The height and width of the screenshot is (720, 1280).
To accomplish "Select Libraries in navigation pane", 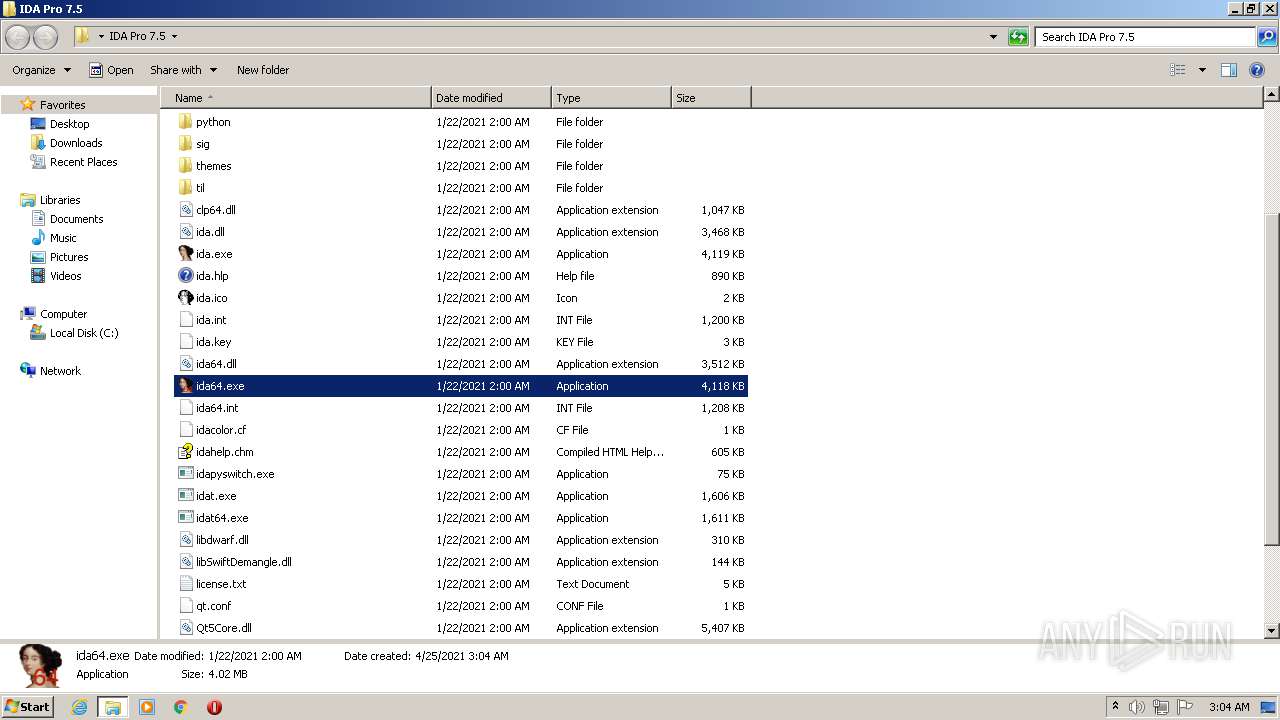I will (x=60, y=200).
